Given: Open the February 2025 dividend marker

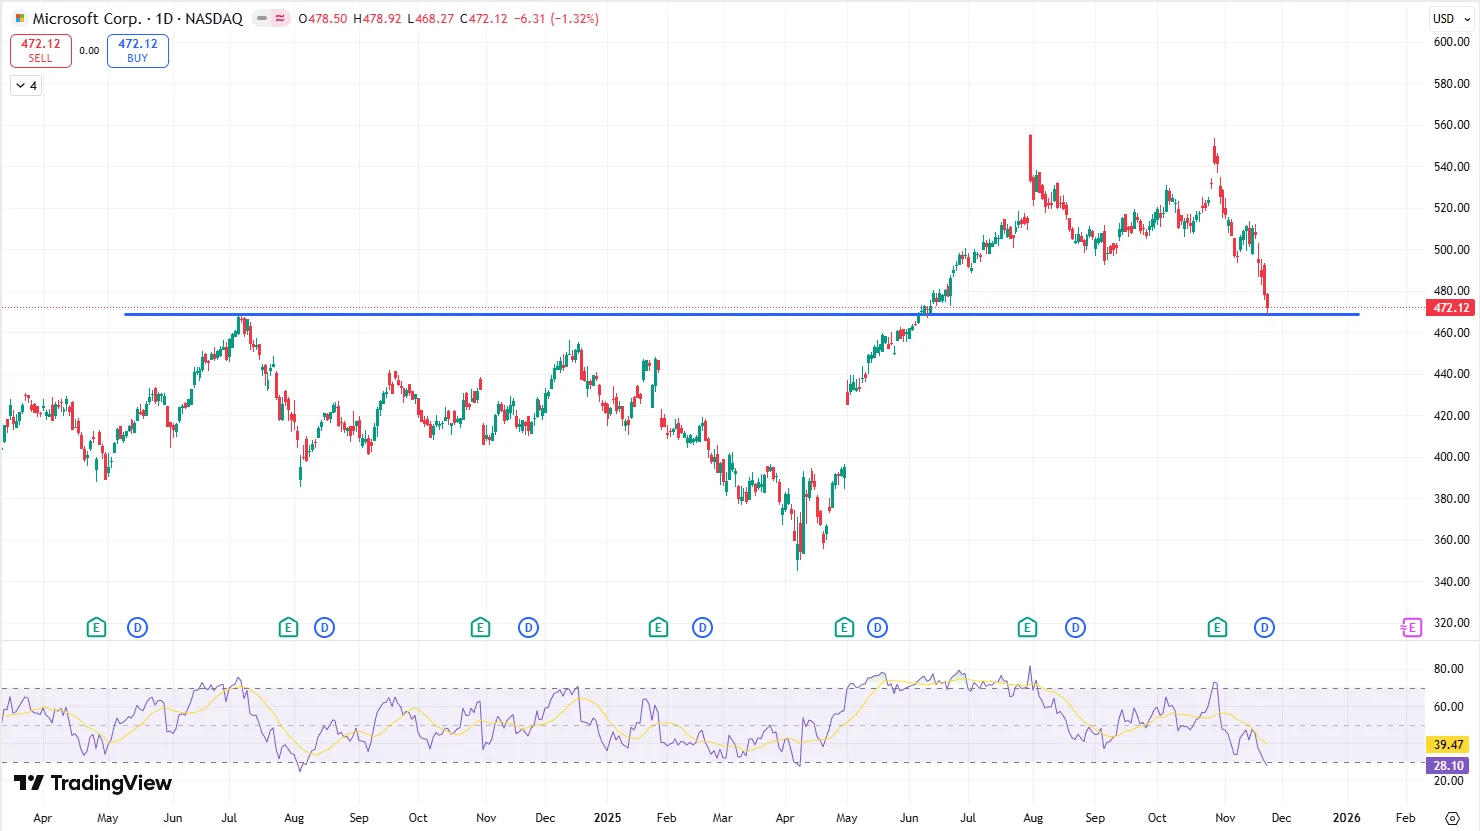Looking at the screenshot, I should [702, 628].
